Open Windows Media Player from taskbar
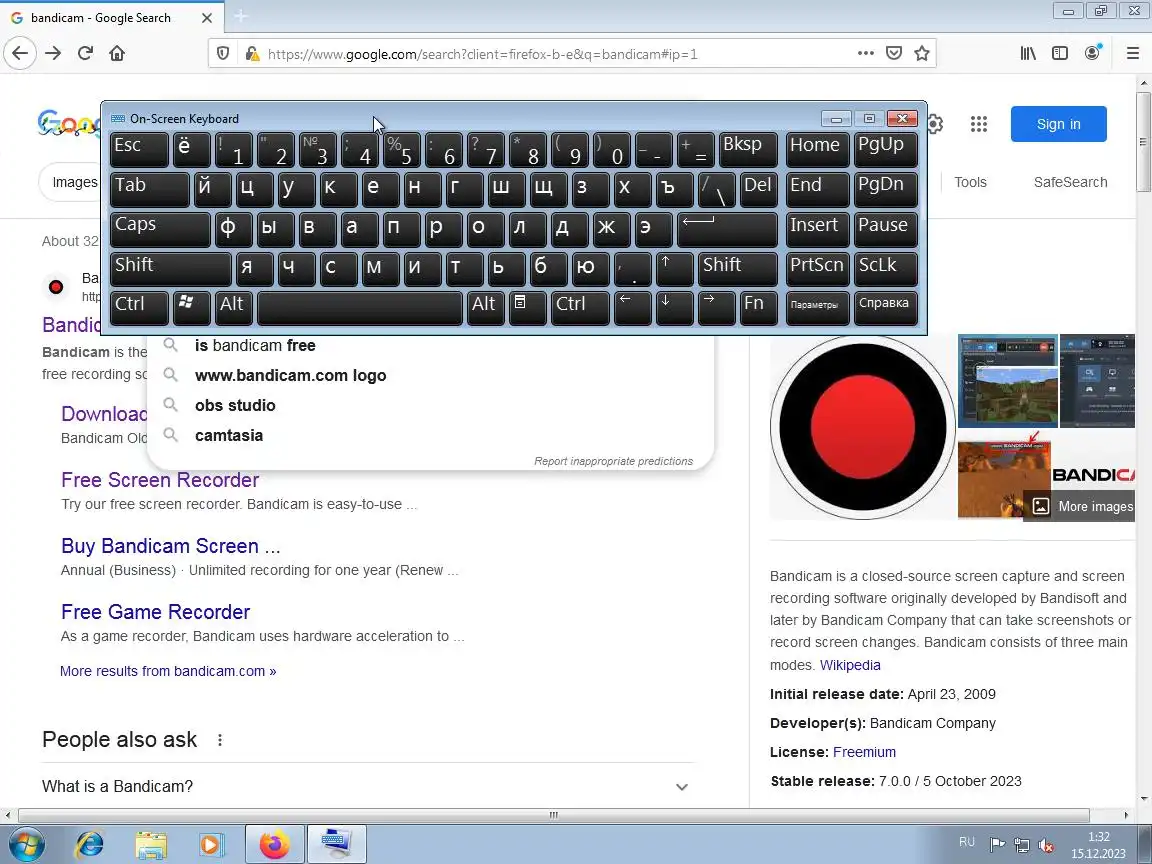1152x864 pixels. [x=212, y=844]
